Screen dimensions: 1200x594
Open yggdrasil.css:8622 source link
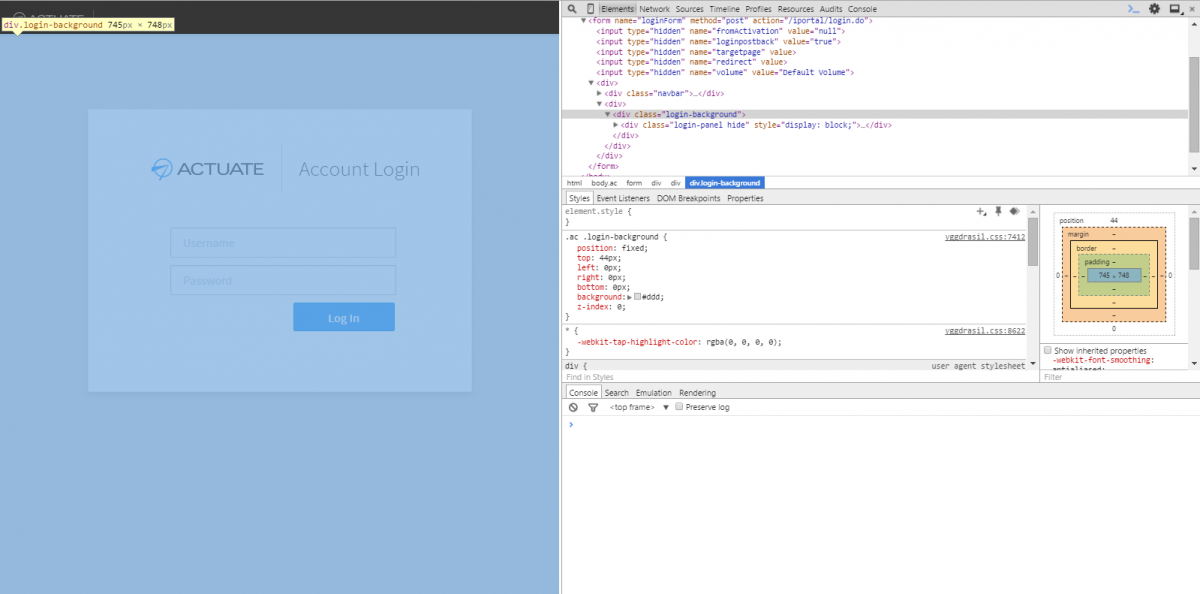985,331
